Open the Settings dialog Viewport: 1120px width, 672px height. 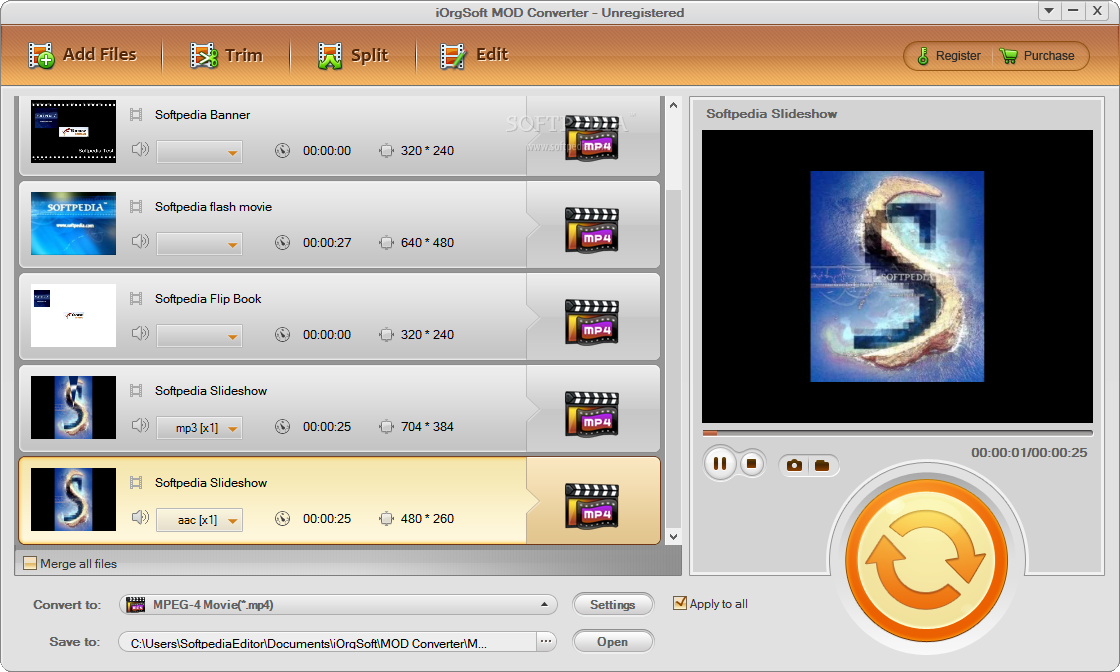[x=613, y=605]
